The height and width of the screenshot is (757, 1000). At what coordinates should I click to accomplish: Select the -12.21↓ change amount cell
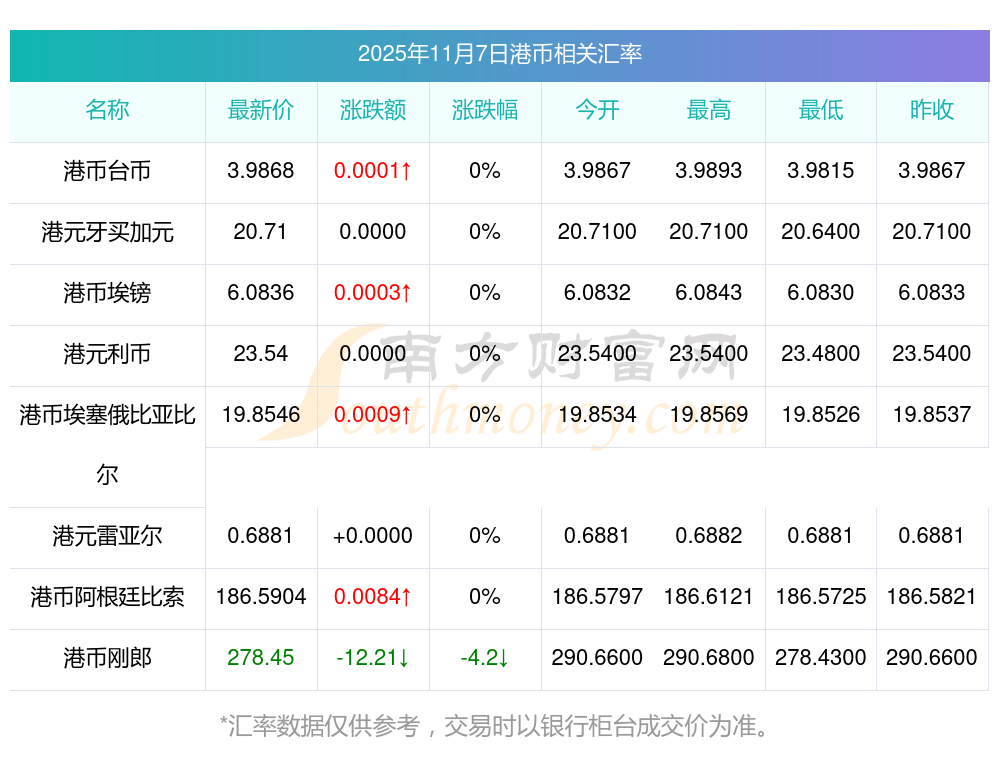coord(373,658)
